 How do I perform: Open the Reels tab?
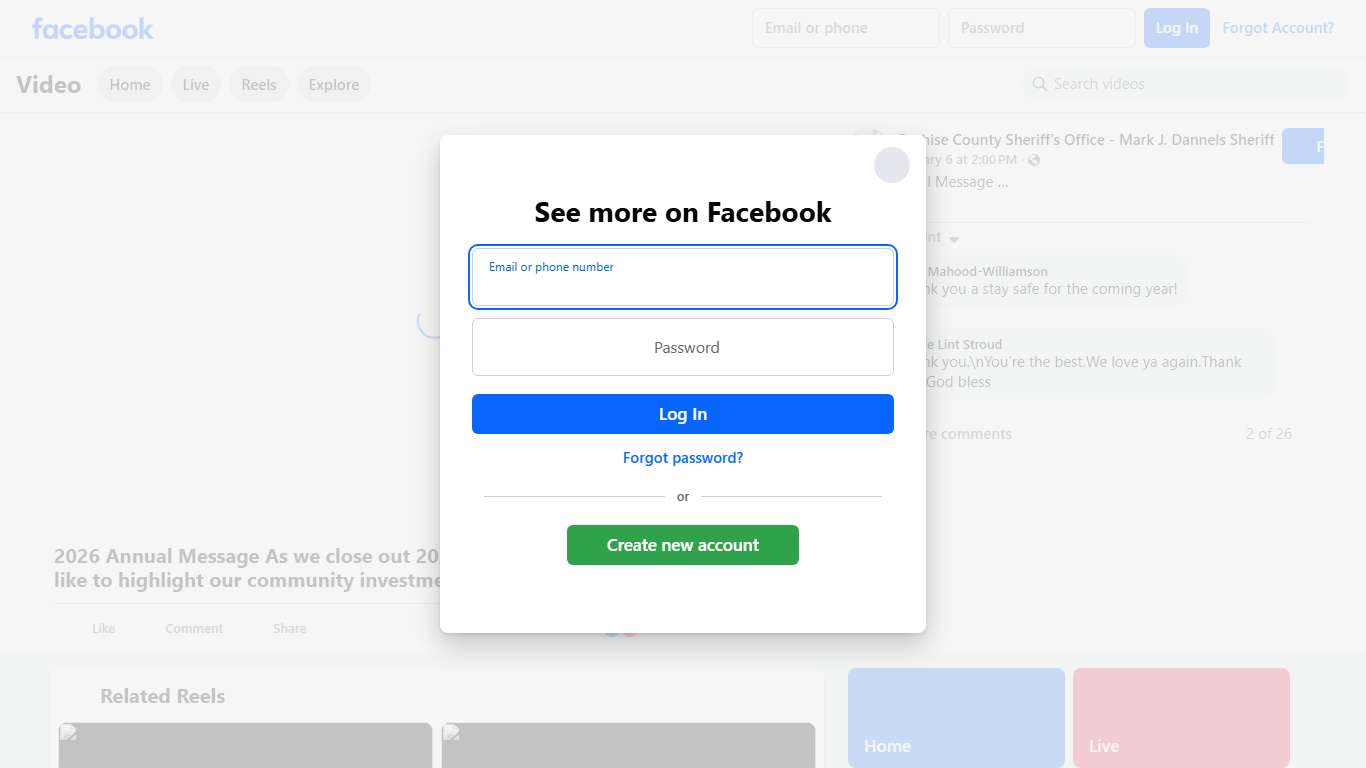(x=259, y=85)
